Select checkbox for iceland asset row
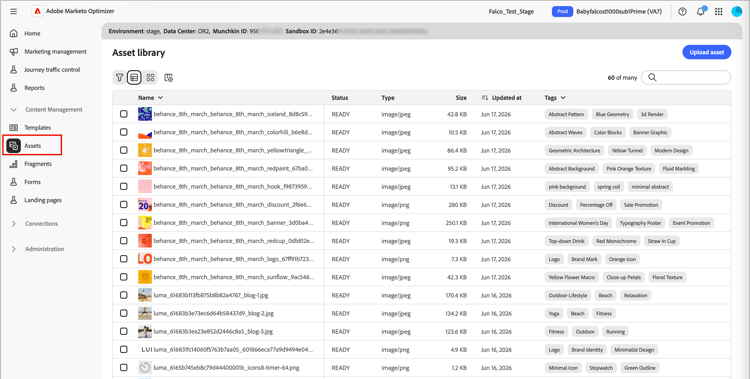 (x=124, y=114)
